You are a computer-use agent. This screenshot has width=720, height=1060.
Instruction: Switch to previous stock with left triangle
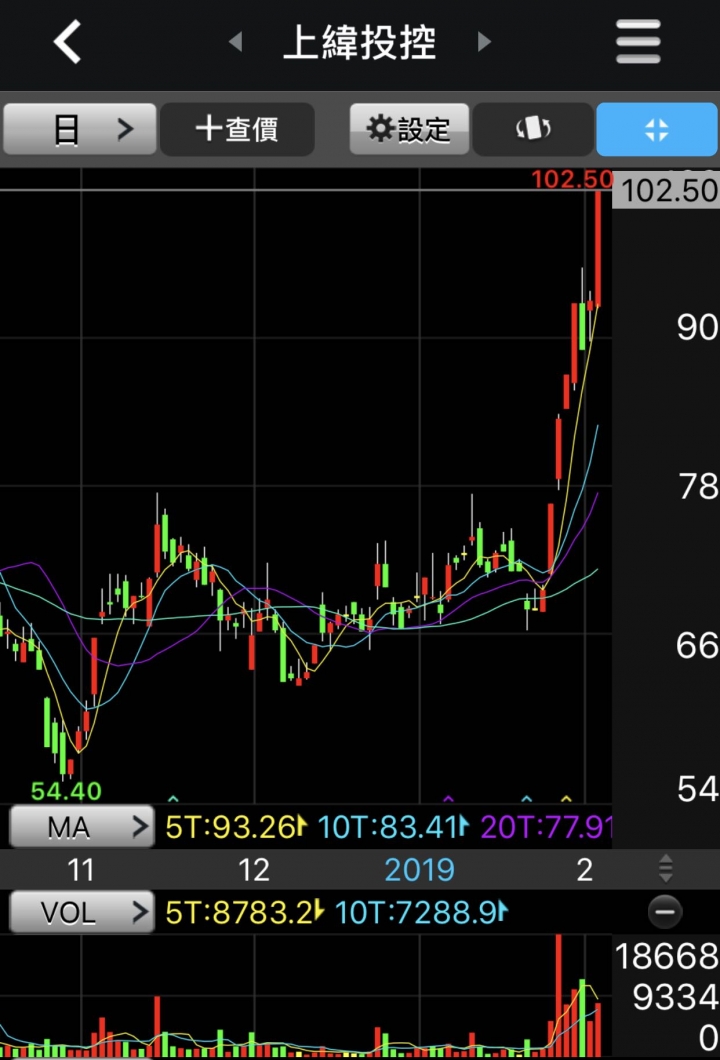(x=236, y=42)
